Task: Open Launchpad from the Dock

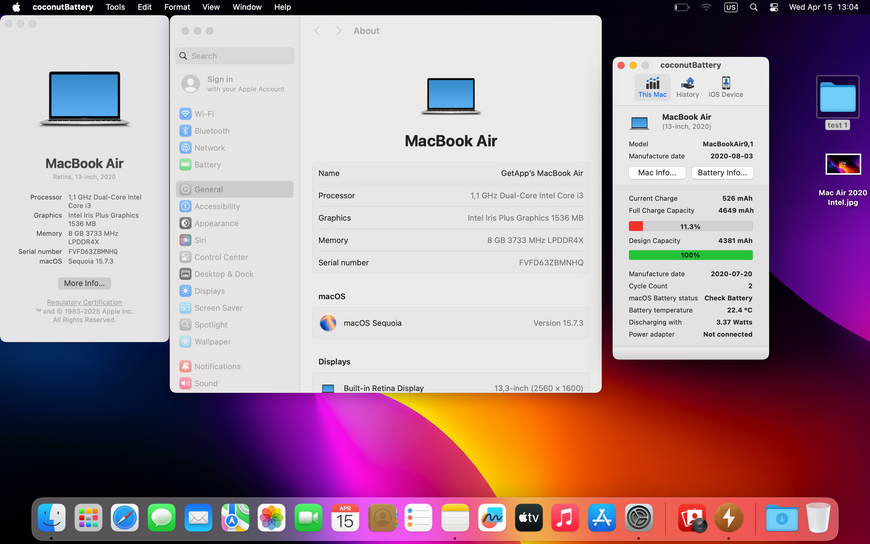Action: [x=88, y=518]
